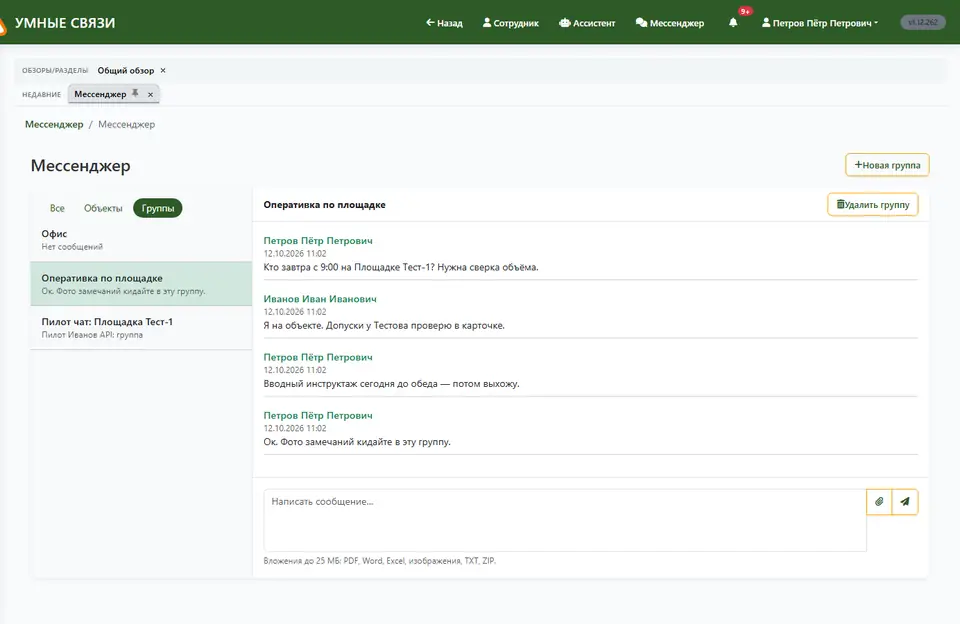Click sender Иванов Иван Иванович in chat
Viewport: 960px width, 624px height.
click(x=320, y=299)
